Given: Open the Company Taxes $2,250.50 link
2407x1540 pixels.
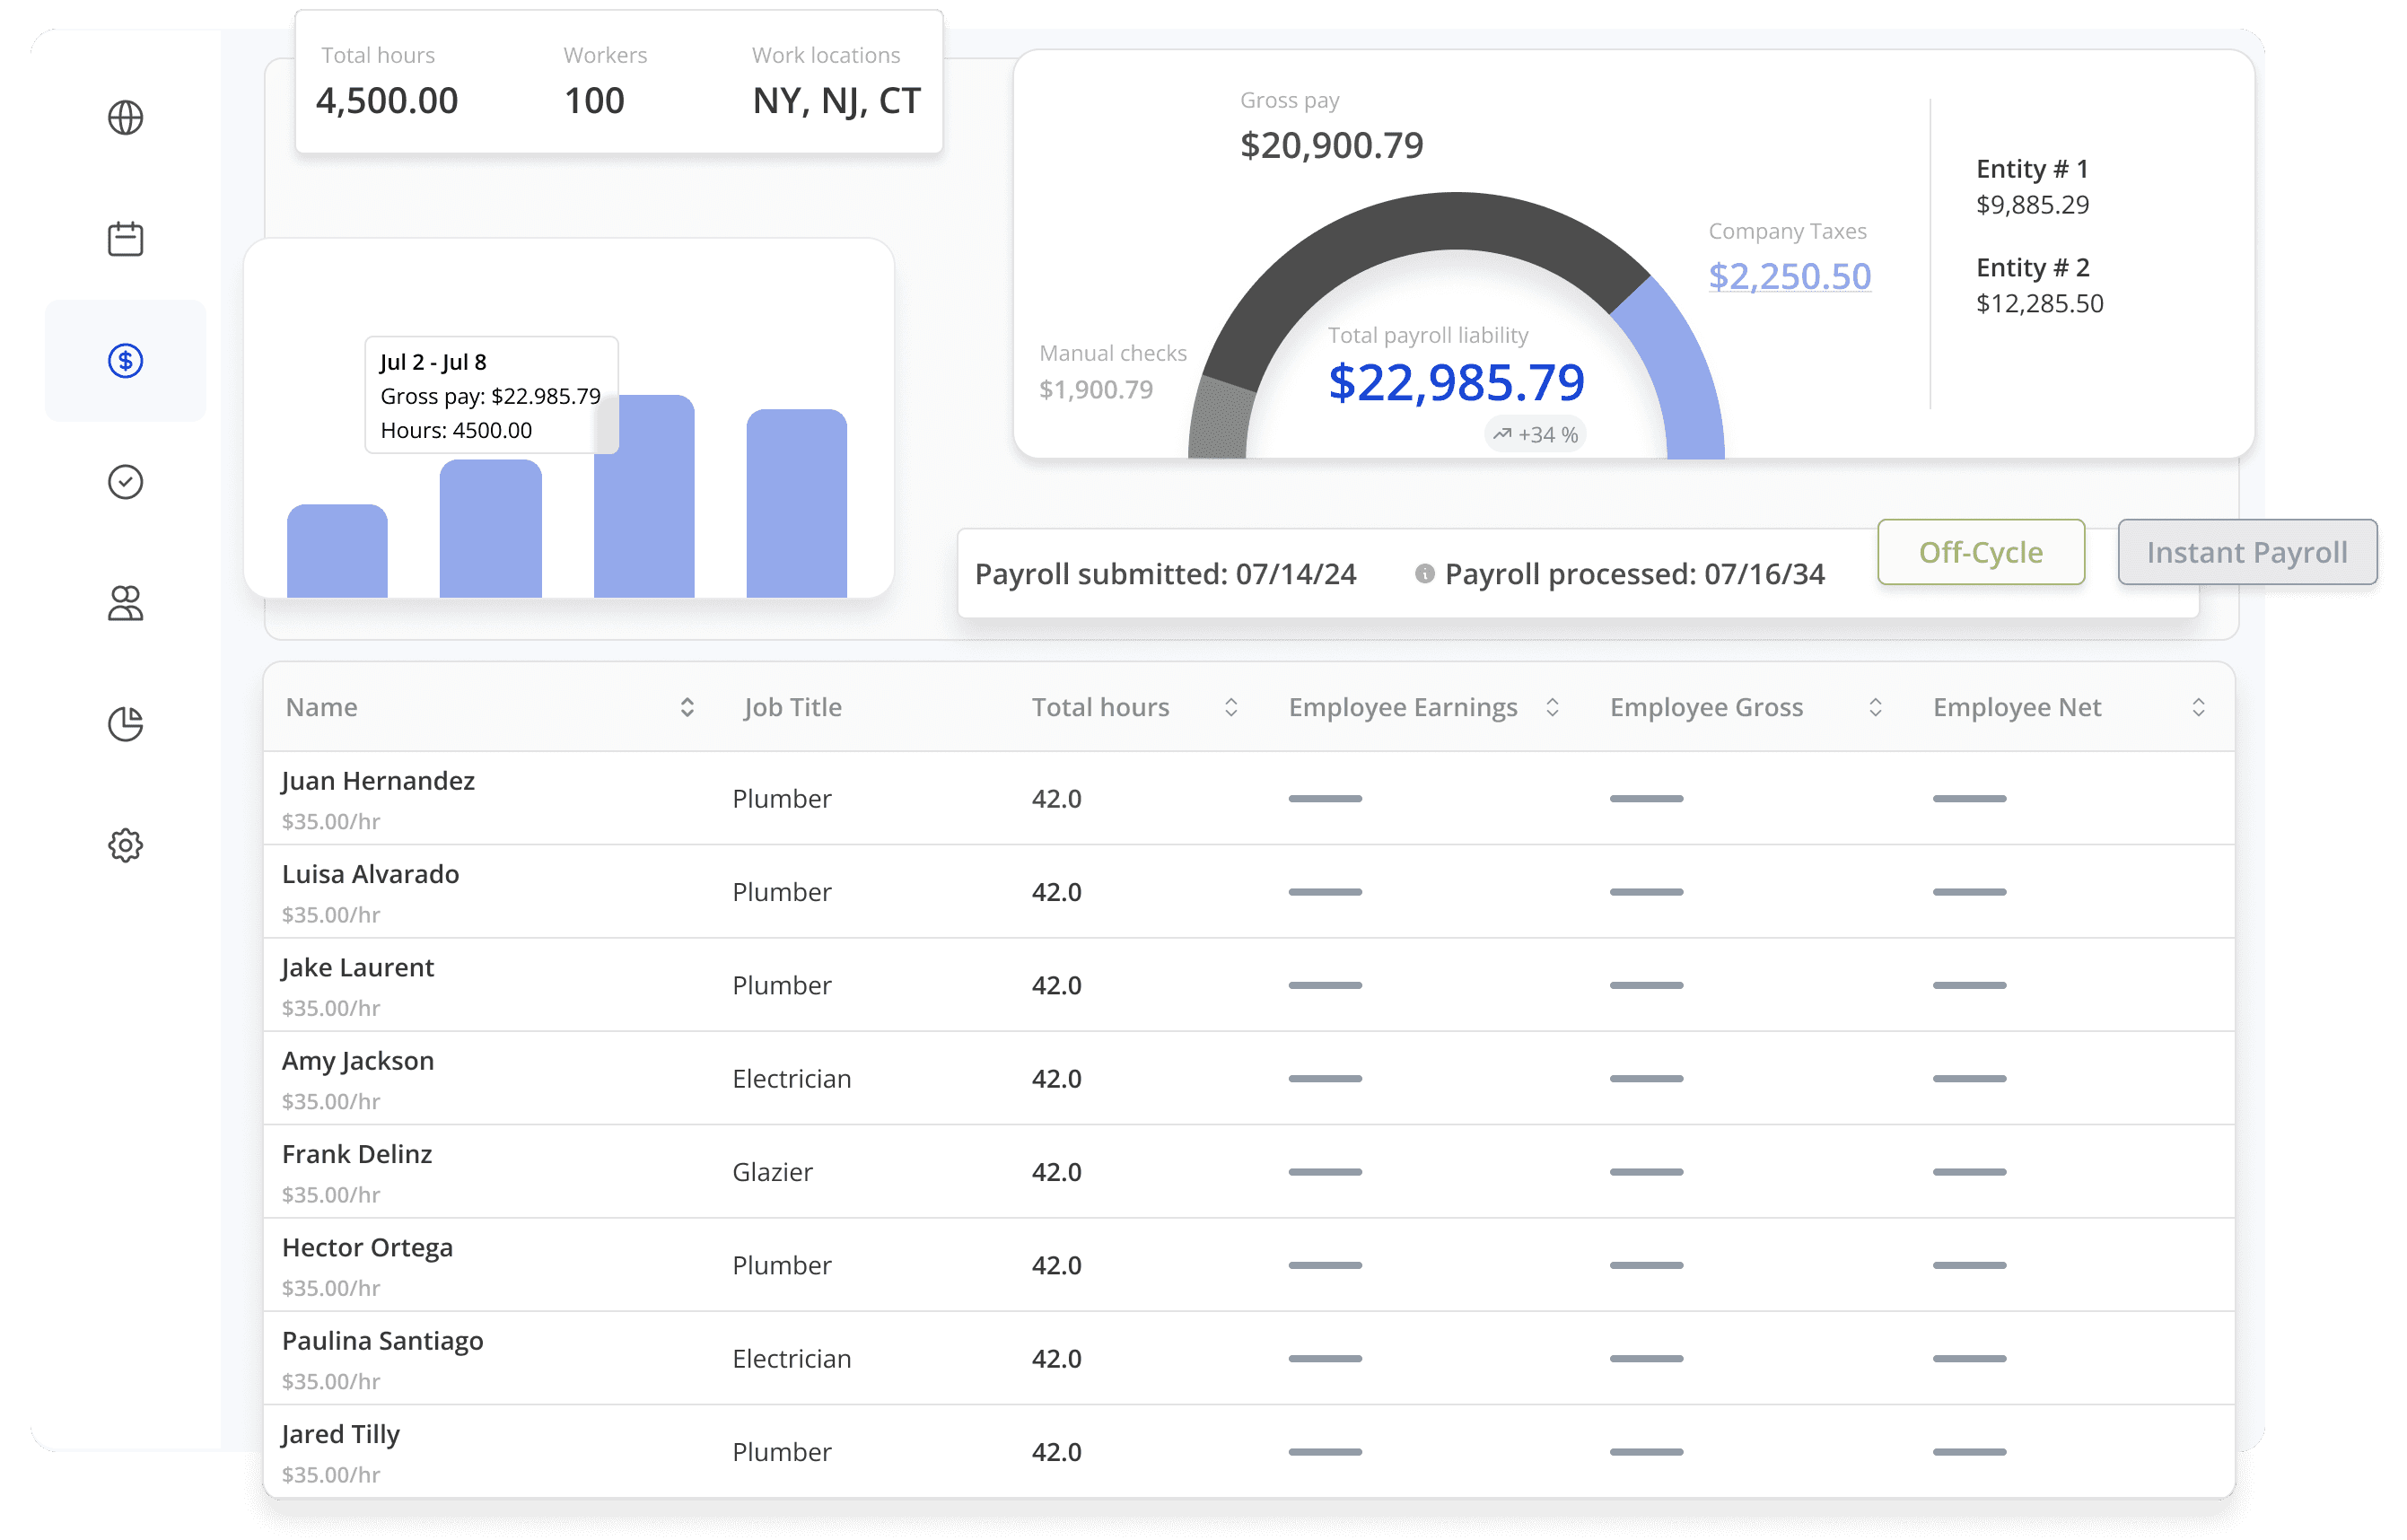Looking at the screenshot, I should (x=1789, y=276).
